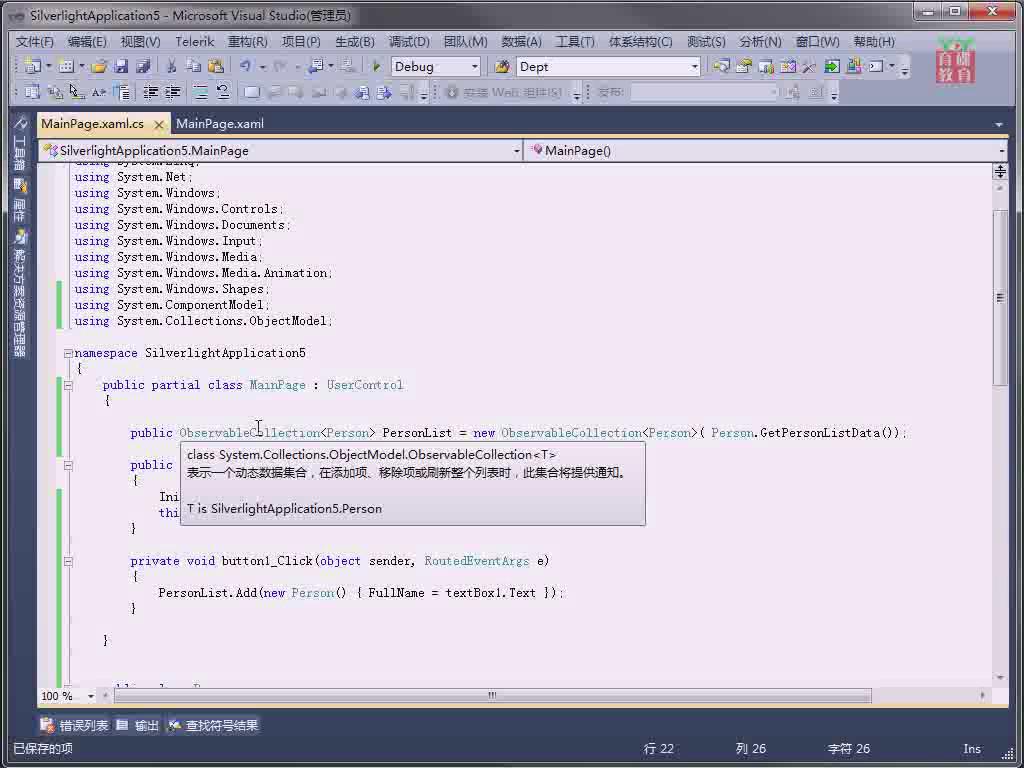Click the vertical scrollbar thumb in editor

point(1000,298)
